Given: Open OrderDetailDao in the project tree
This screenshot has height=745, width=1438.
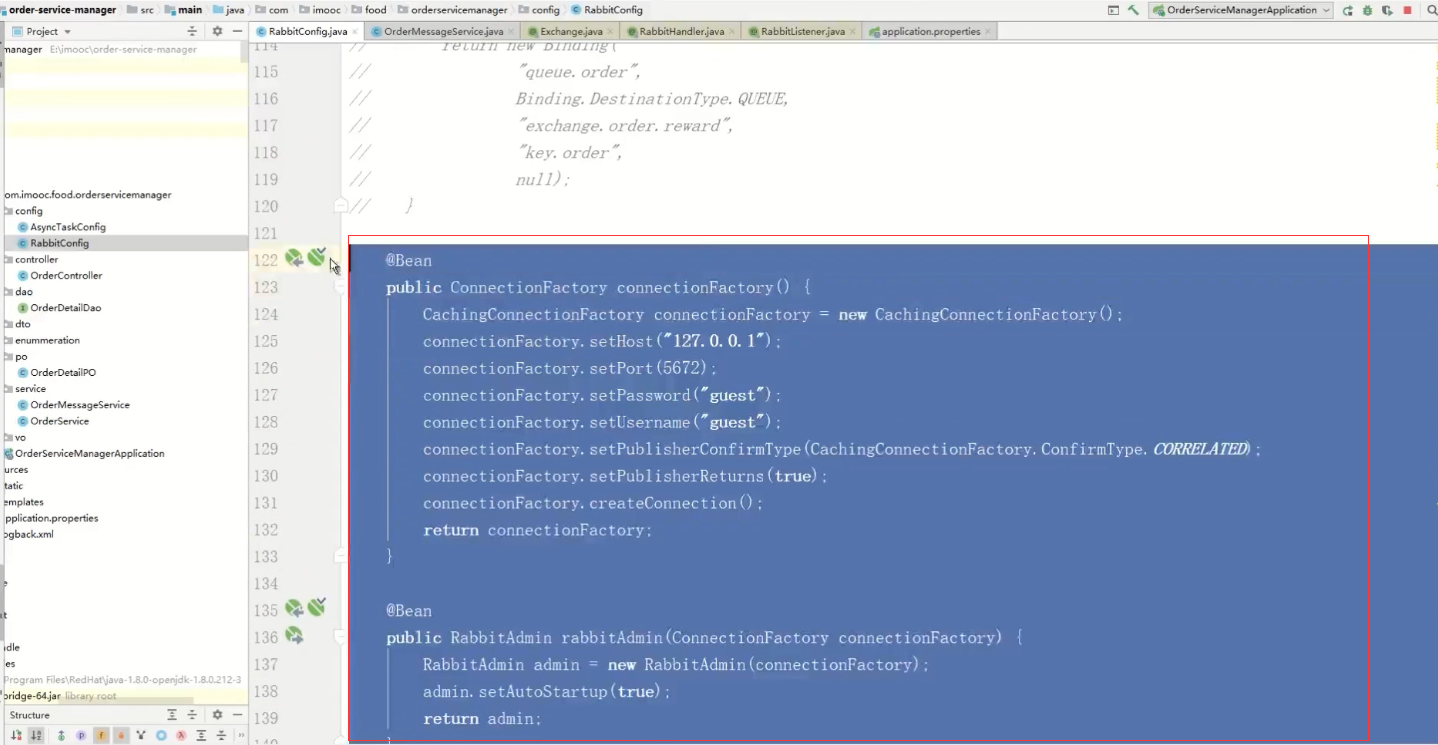Looking at the screenshot, I should (65, 308).
